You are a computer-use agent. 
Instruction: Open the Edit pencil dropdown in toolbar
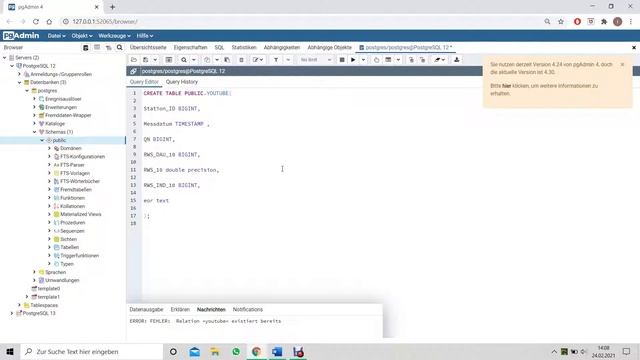point(258,60)
